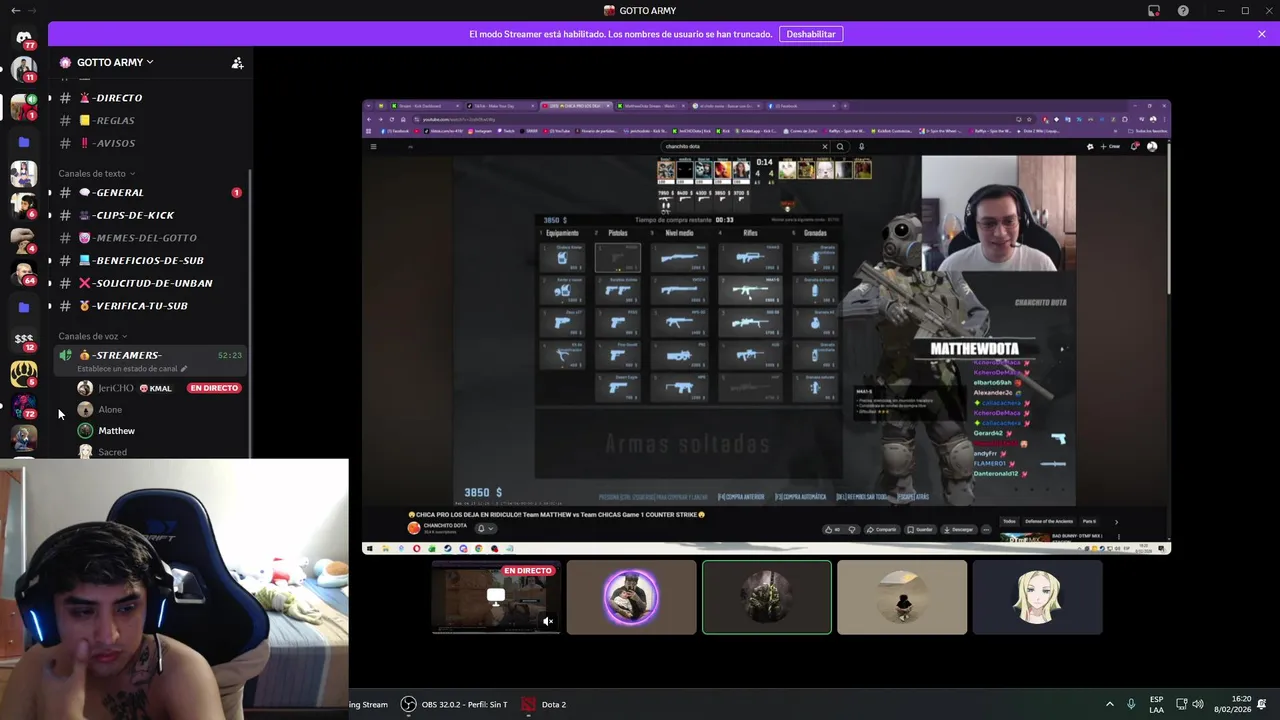Open the server icon with badge 4
The width and height of the screenshot is (1280, 720).
point(24,239)
